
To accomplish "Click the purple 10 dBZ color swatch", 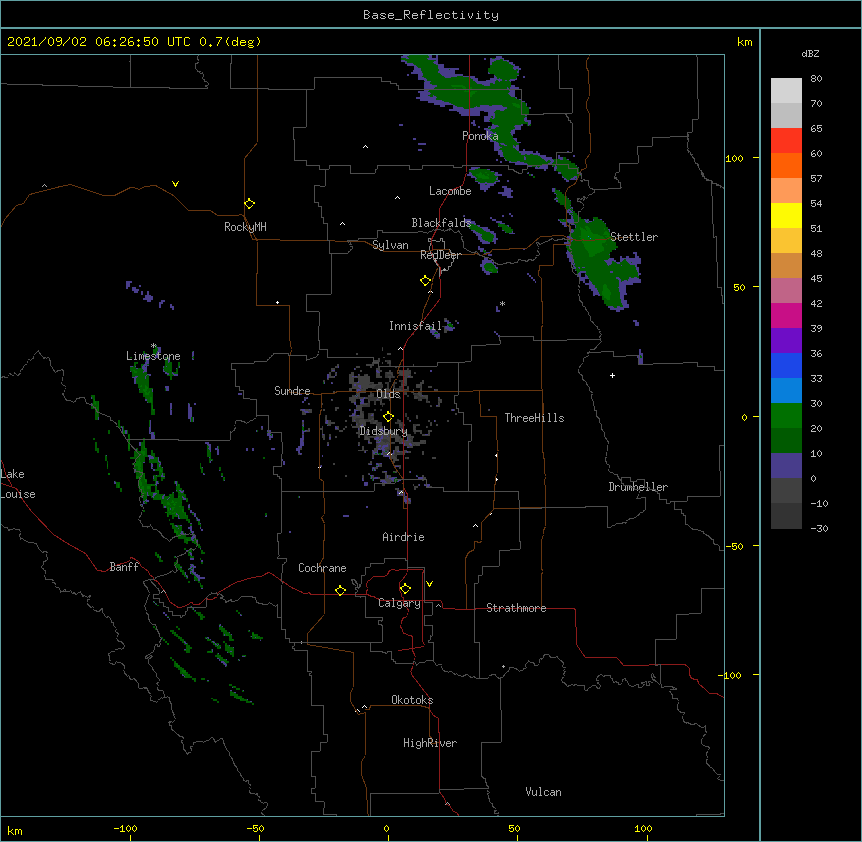I will (x=786, y=466).
